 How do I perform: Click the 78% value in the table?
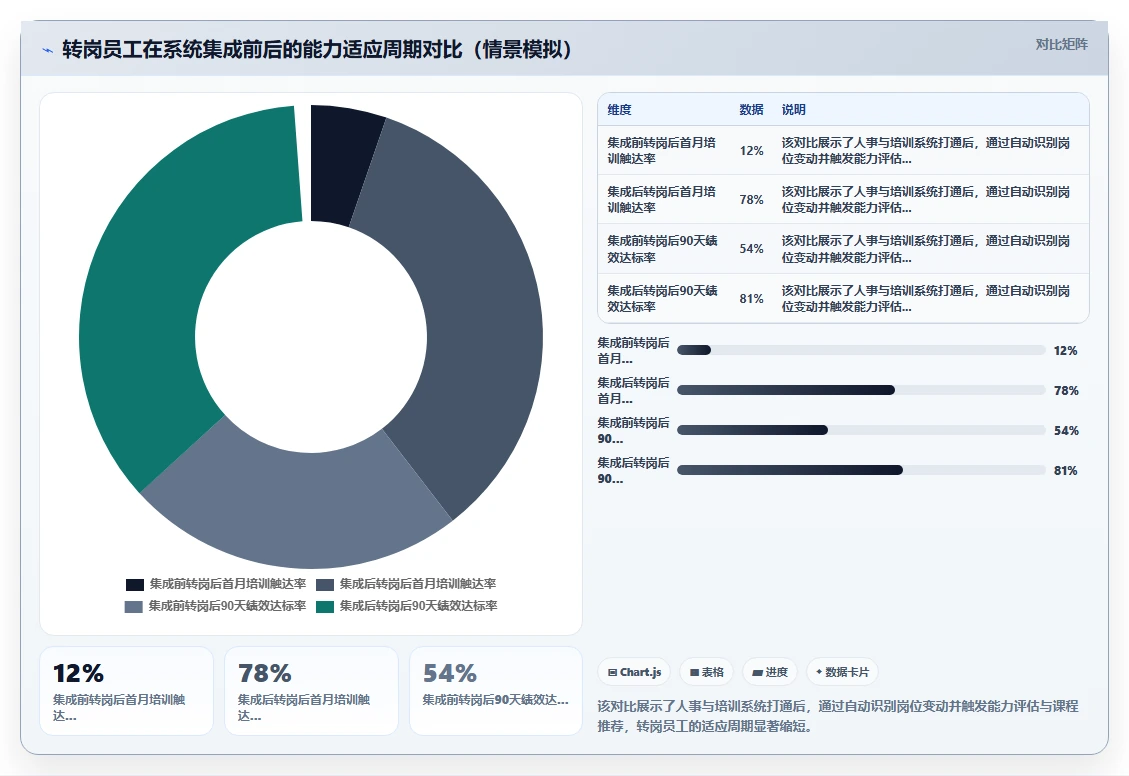[752, 199]
